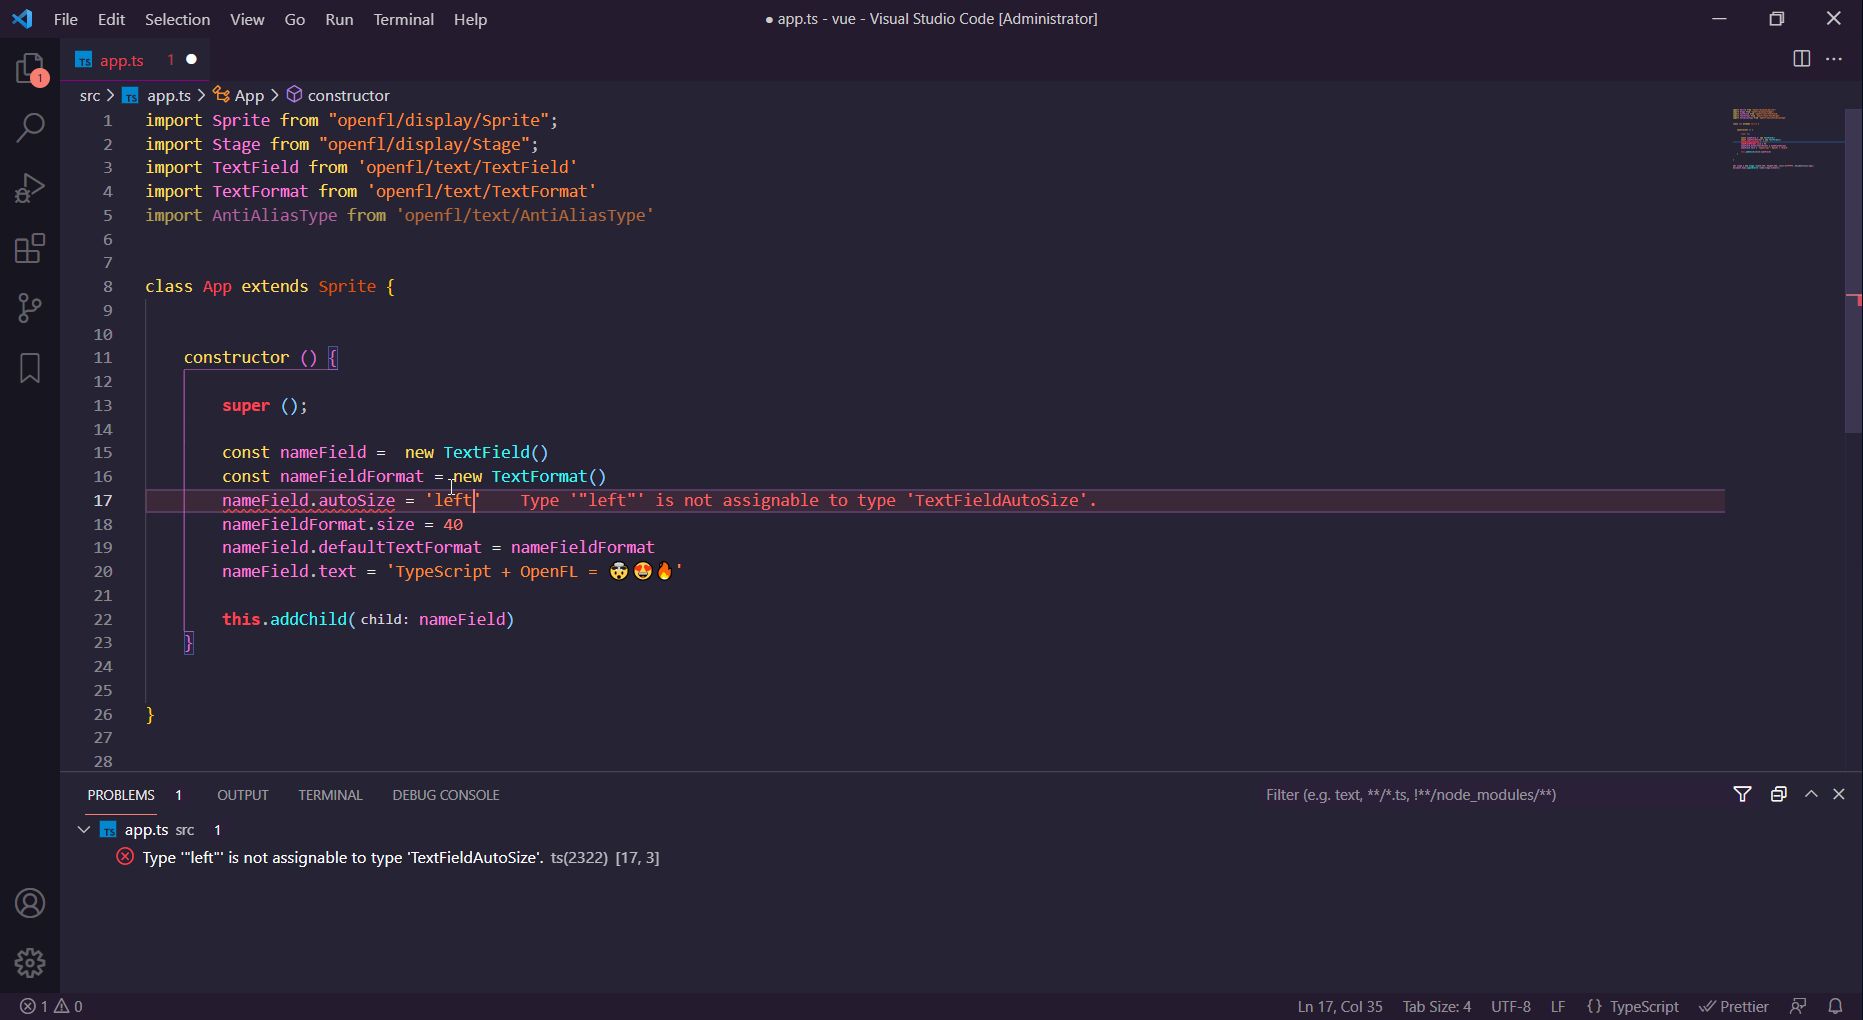Switch to the OUTPUT tab
Viewport: 1863px width, 1020px height.
pyautogui.click(x=242, y=794)
